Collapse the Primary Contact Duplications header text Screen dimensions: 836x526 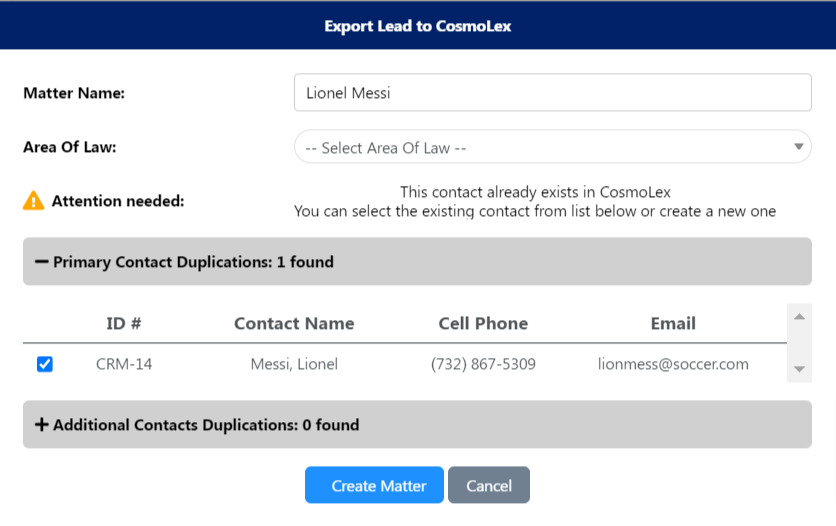pos(193,262)
